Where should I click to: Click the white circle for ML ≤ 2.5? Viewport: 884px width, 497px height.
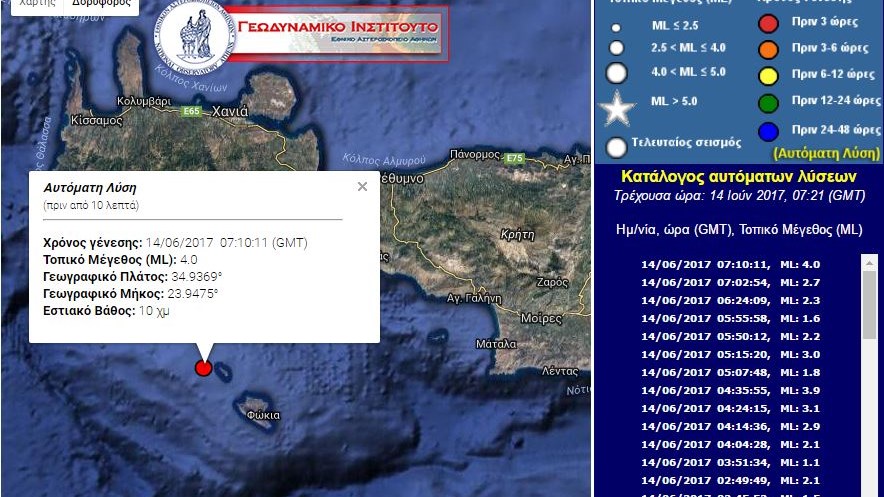pos(616,27)
